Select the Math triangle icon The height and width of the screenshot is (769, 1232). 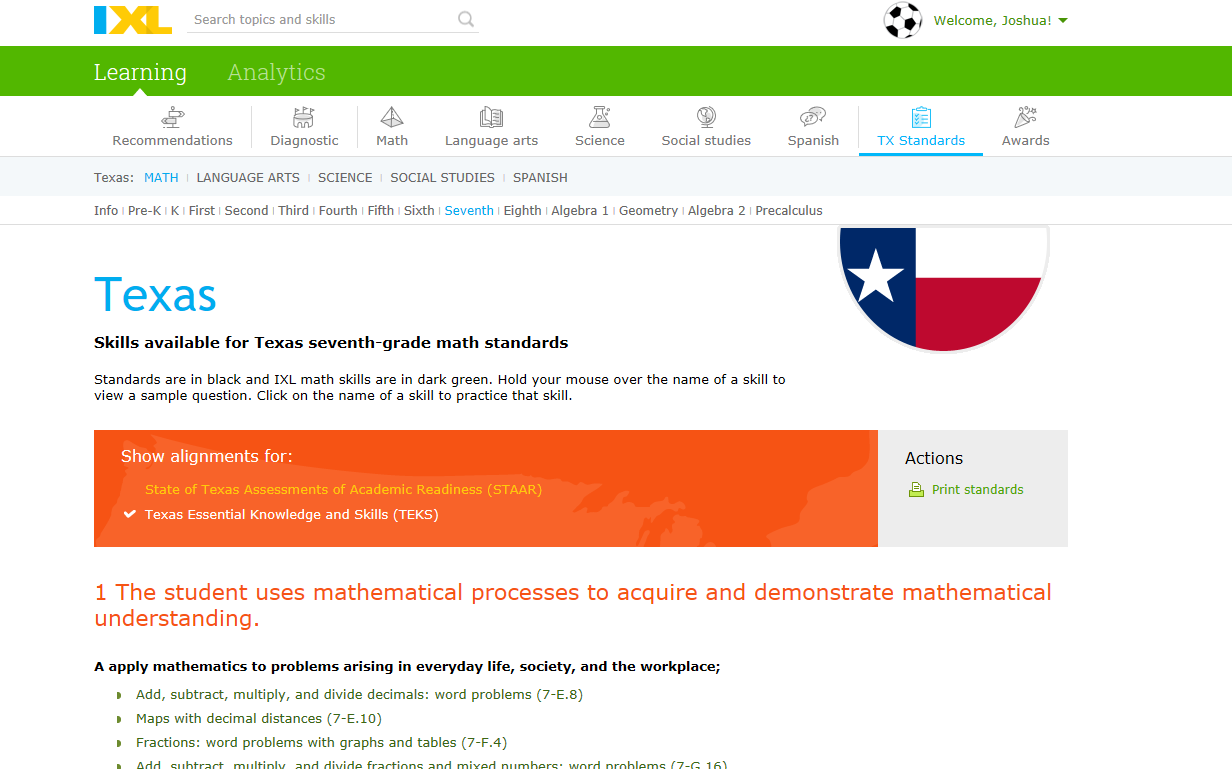[x=391, y=116]
